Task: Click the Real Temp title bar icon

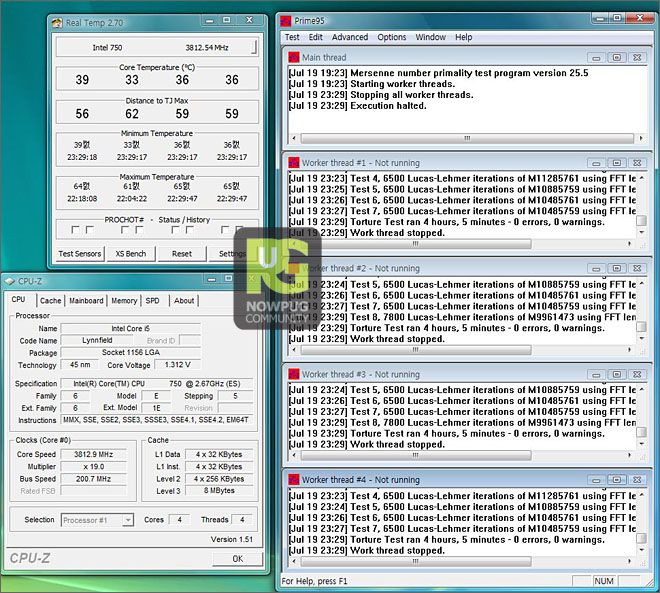Action: (57, 23)
